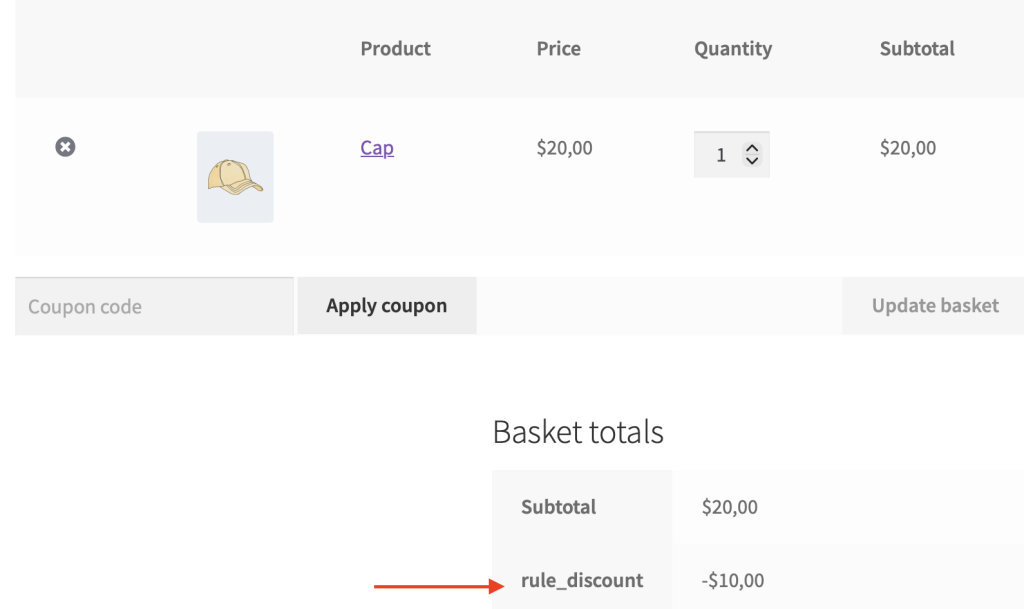Open the Cap product link

coord(377,148)
